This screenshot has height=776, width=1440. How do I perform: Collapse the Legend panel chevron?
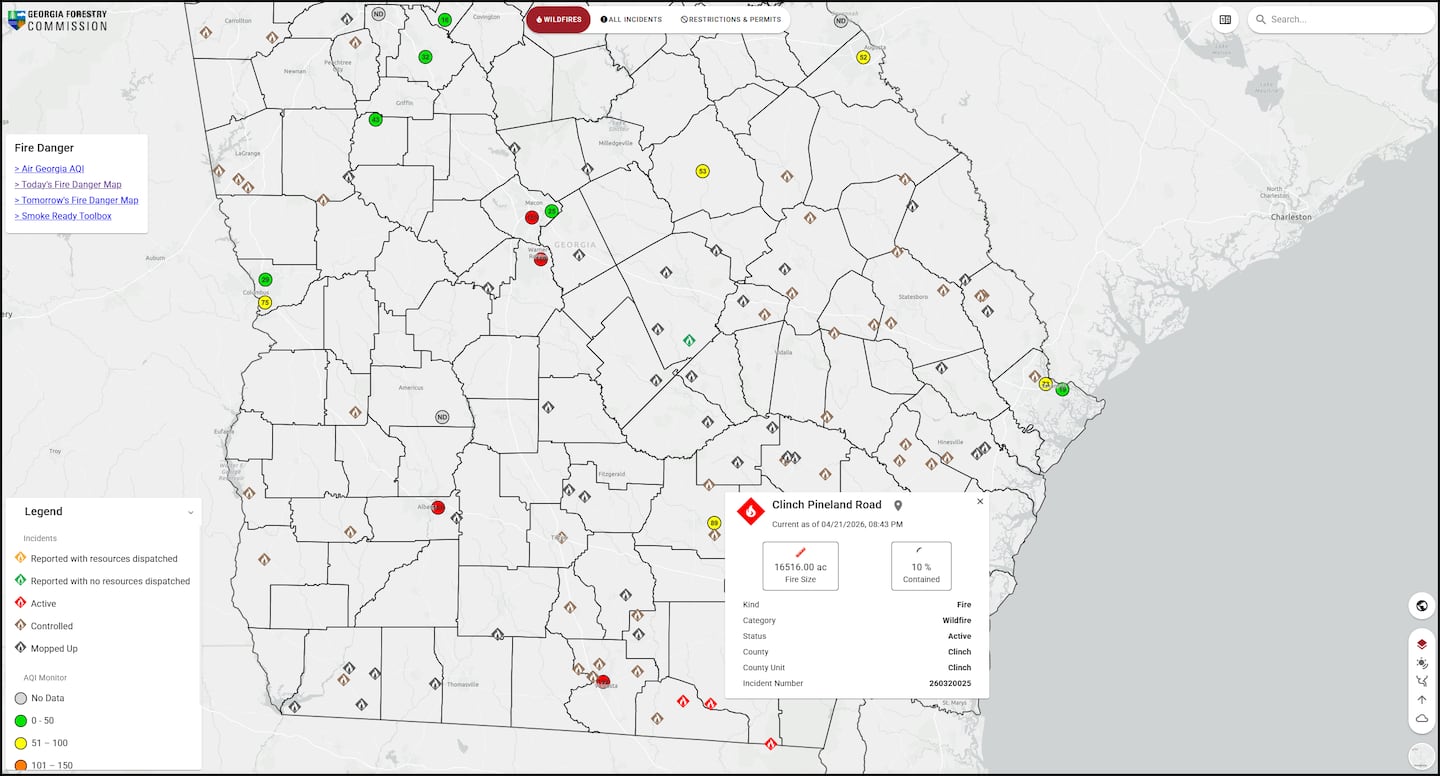pos(191,512)
